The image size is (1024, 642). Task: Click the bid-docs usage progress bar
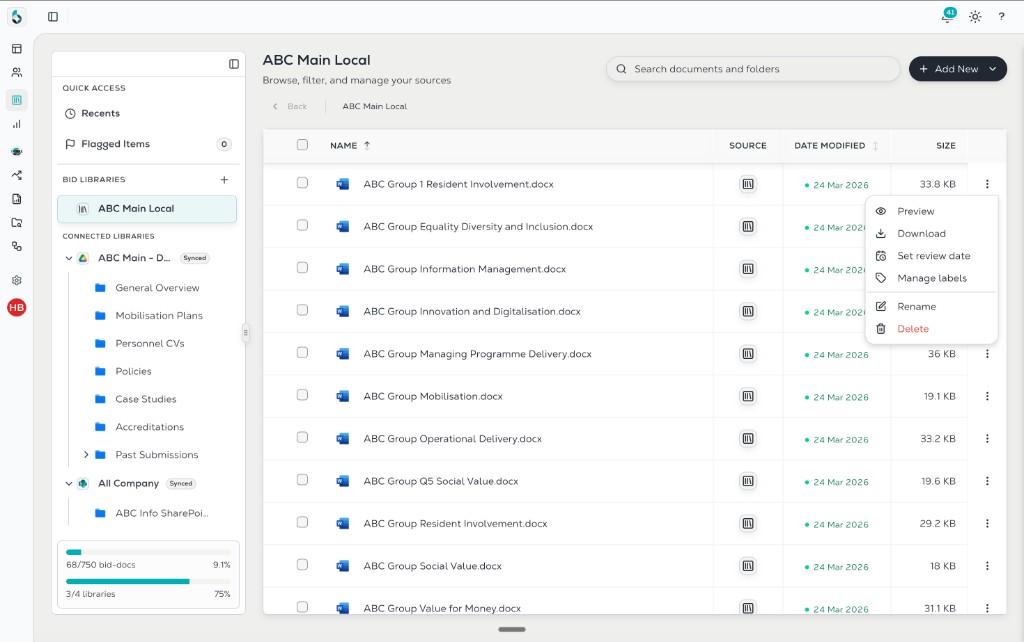(x=148, y=553)
